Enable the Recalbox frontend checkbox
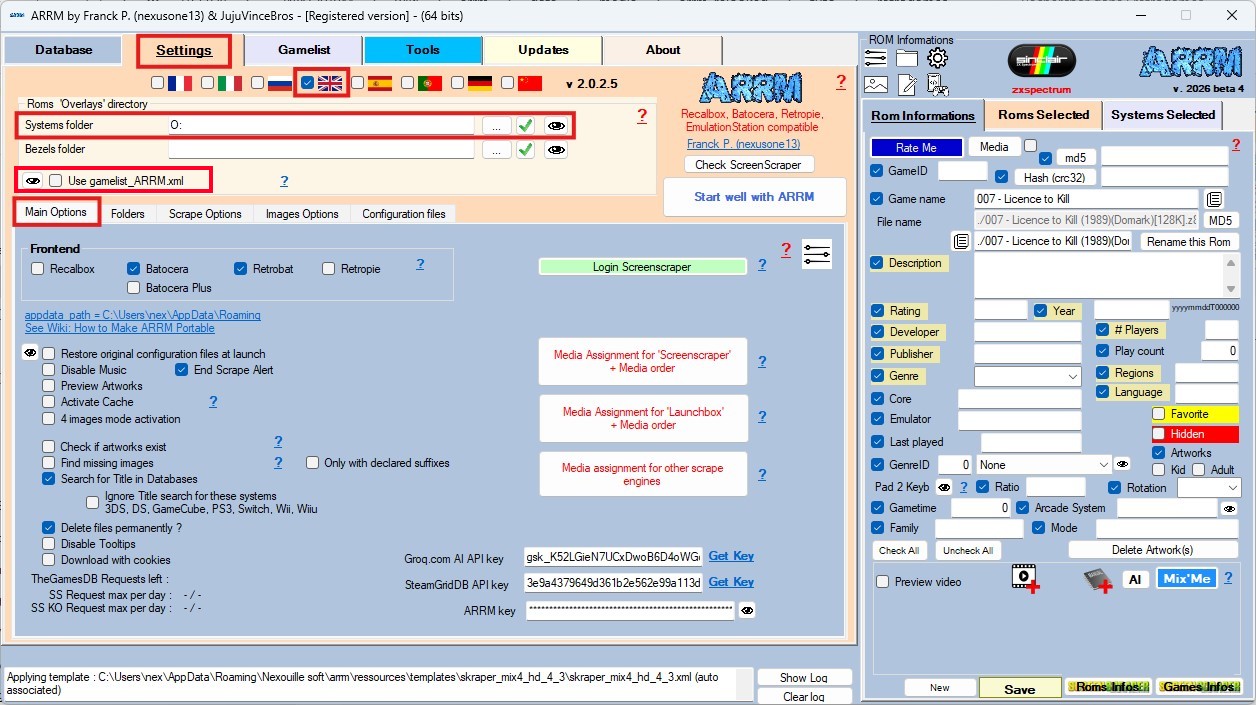 pyautogui.click(x=38, y=269)
